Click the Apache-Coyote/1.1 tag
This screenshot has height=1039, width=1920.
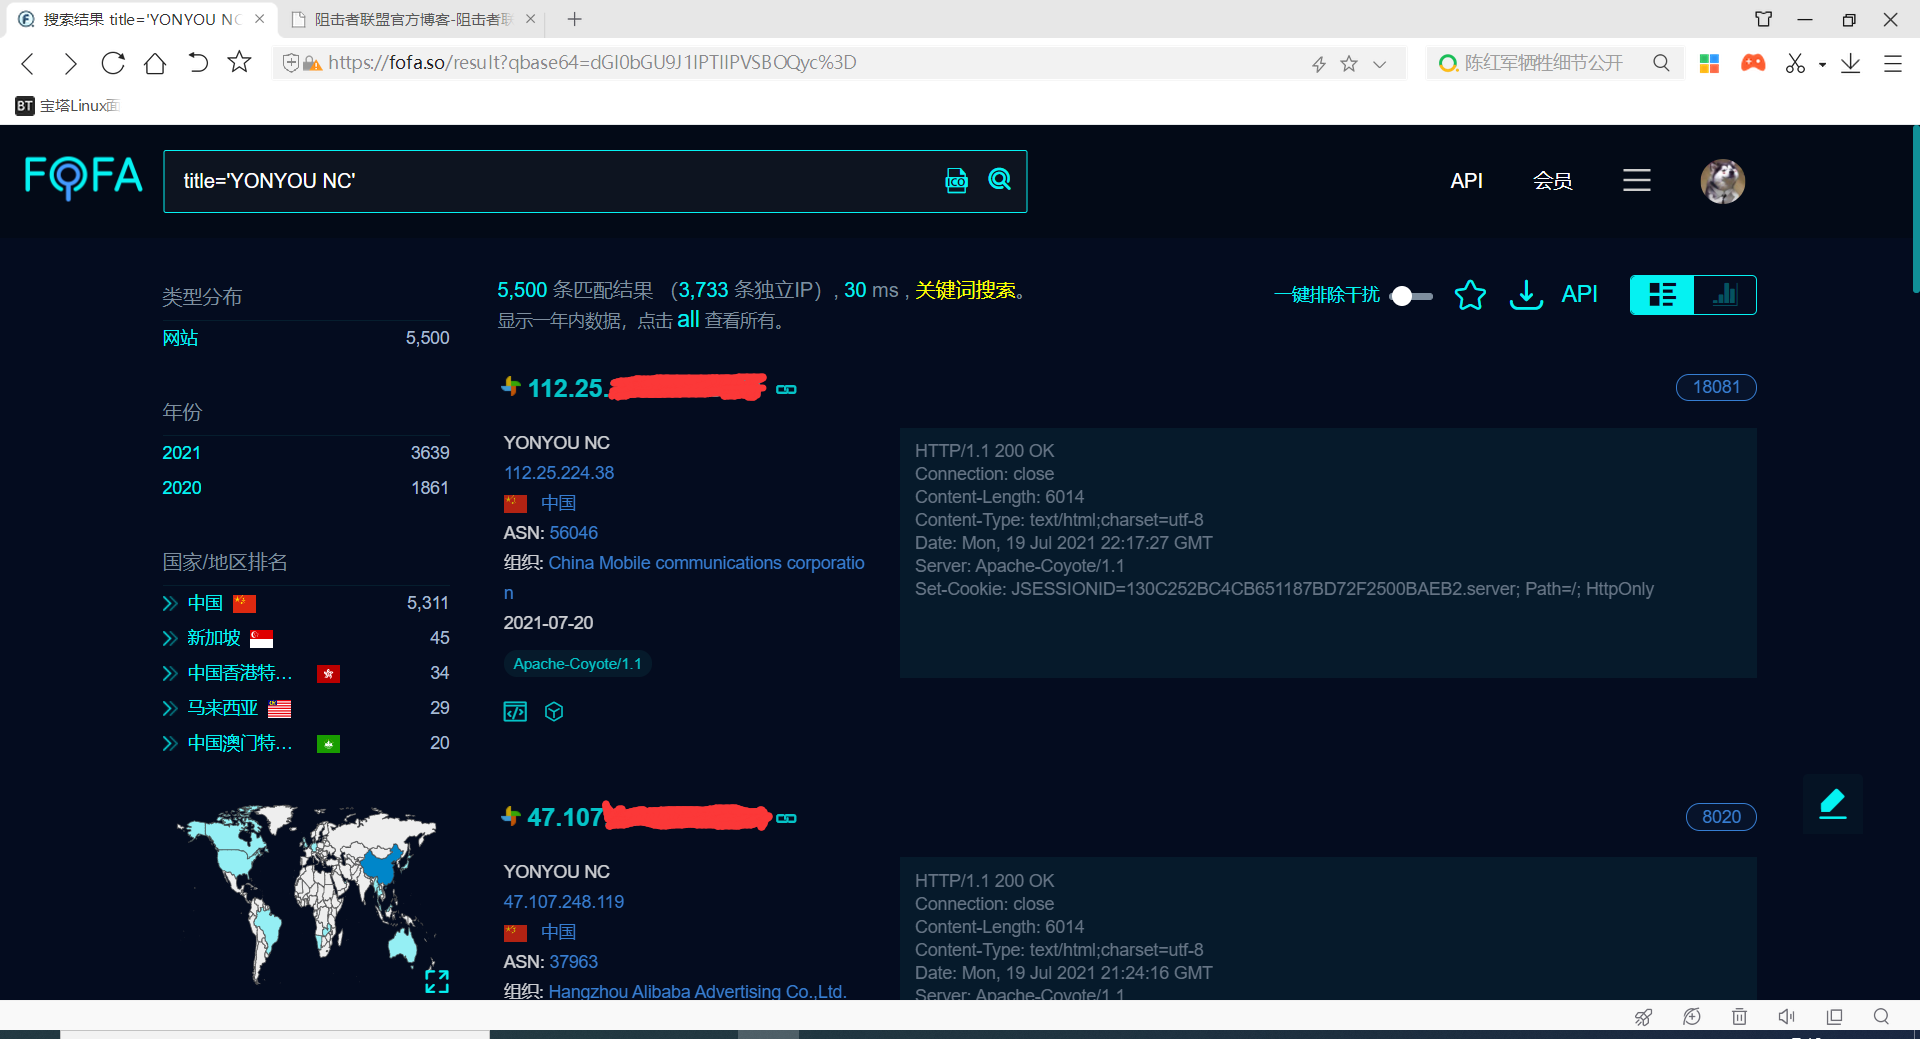coord(577,664)
